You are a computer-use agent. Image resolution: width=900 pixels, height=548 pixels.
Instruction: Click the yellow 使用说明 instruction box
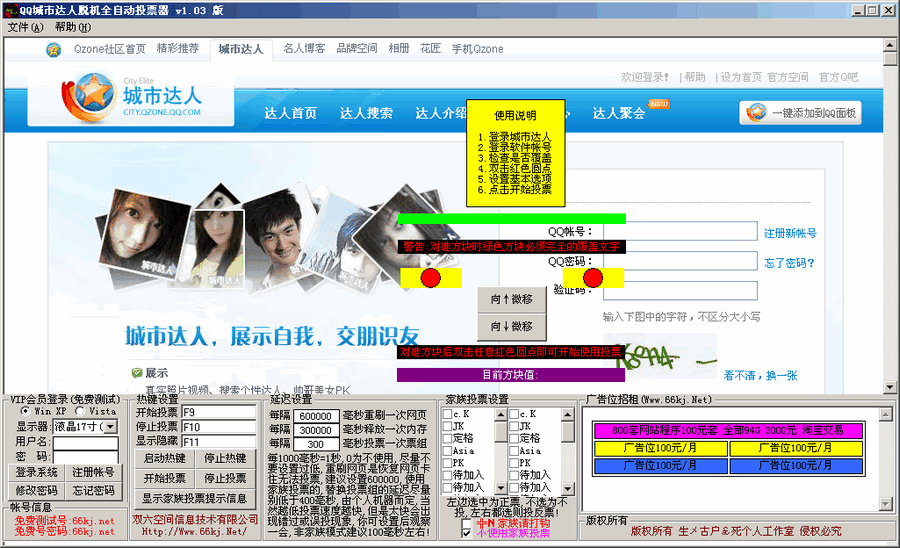pos(515,153)
